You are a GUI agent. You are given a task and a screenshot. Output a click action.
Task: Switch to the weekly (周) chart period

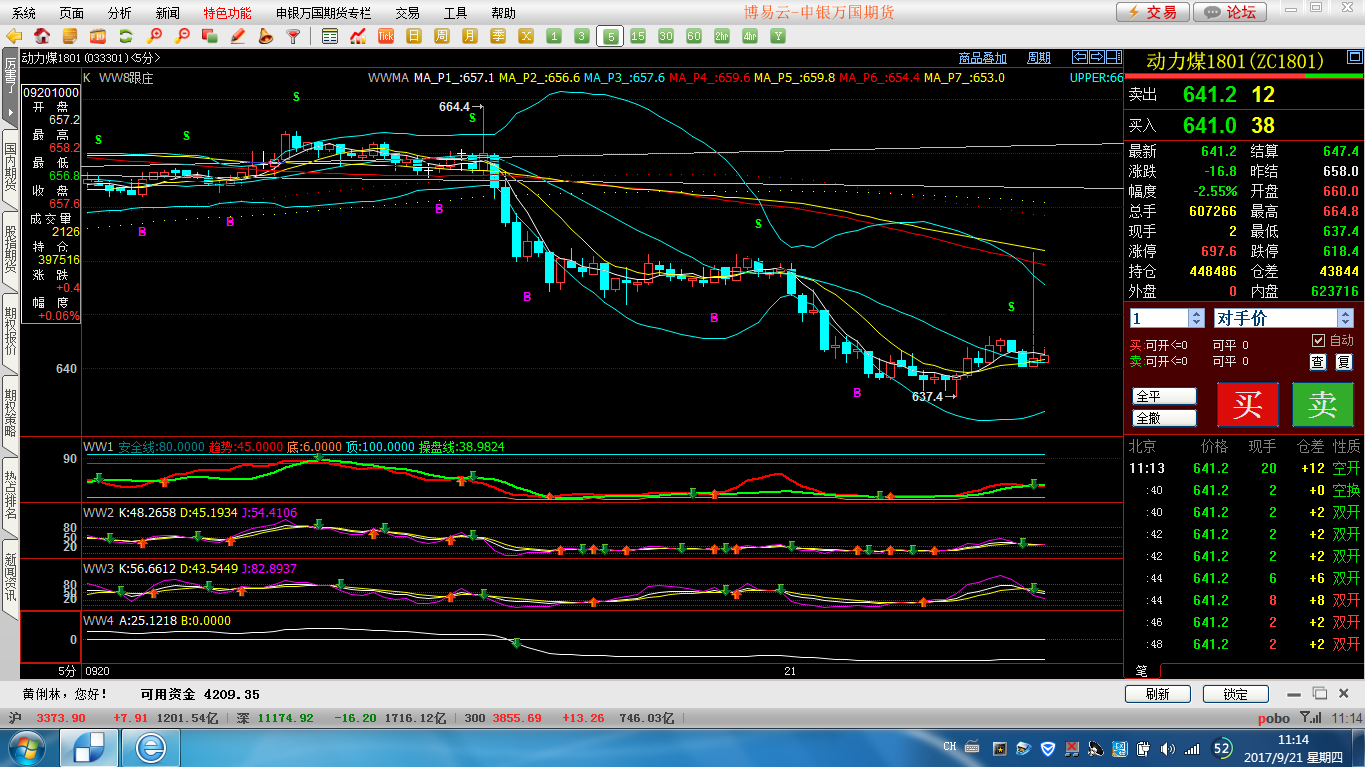tap(442, 36)
